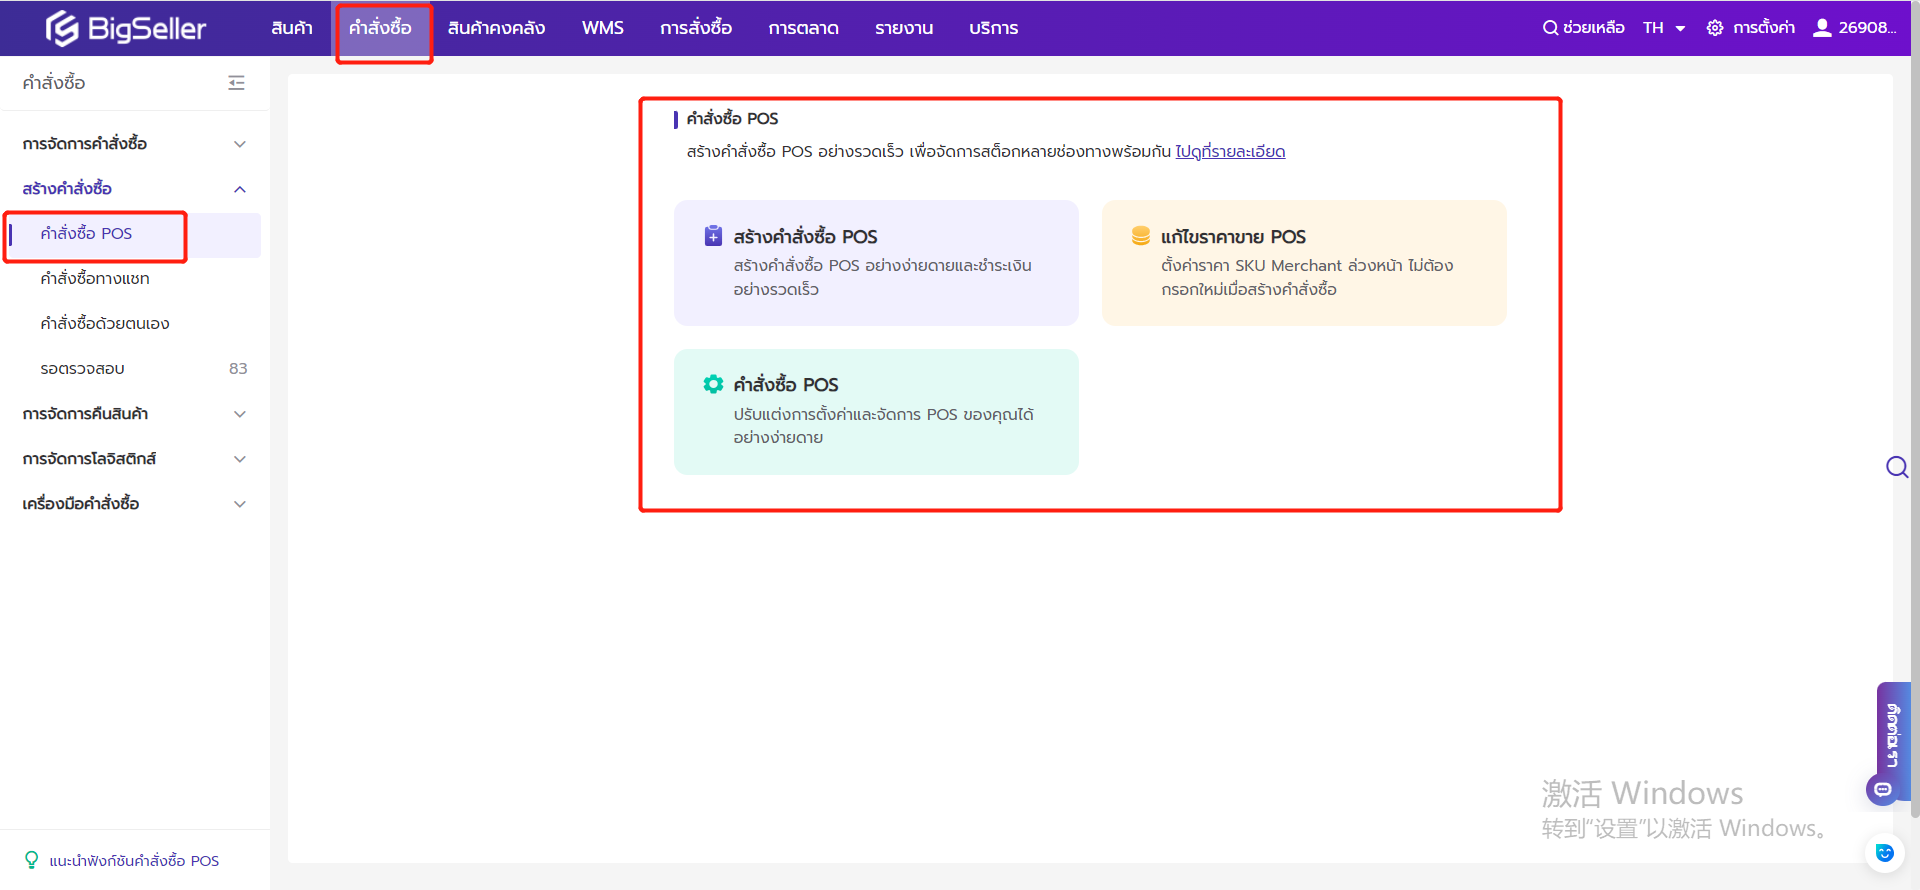Open the ไปดูที่รายละเอียด link
1920x890 pixels.
(x=1230, y=152)
